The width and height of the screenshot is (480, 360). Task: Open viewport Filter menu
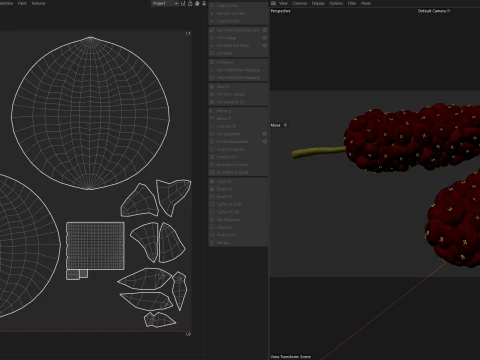point(352,3)
